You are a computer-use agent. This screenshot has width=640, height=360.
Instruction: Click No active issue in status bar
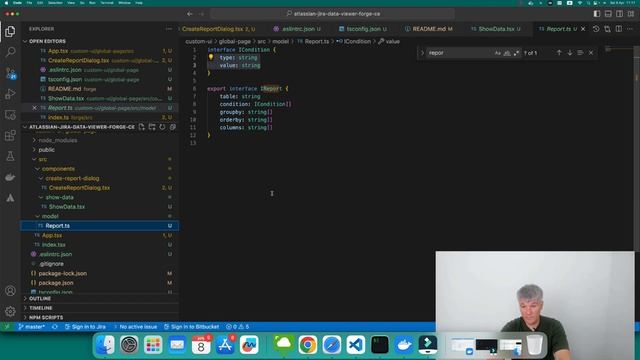tap(136, 327)
